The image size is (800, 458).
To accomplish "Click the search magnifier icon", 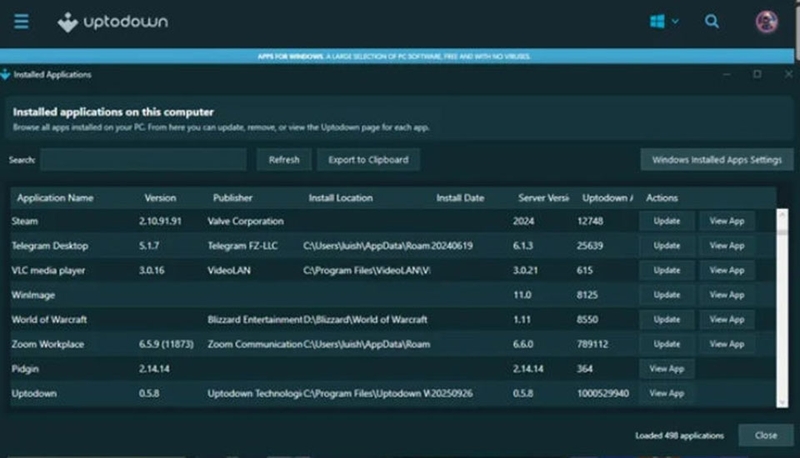I will pyautogui.click(x=712, y=21).
